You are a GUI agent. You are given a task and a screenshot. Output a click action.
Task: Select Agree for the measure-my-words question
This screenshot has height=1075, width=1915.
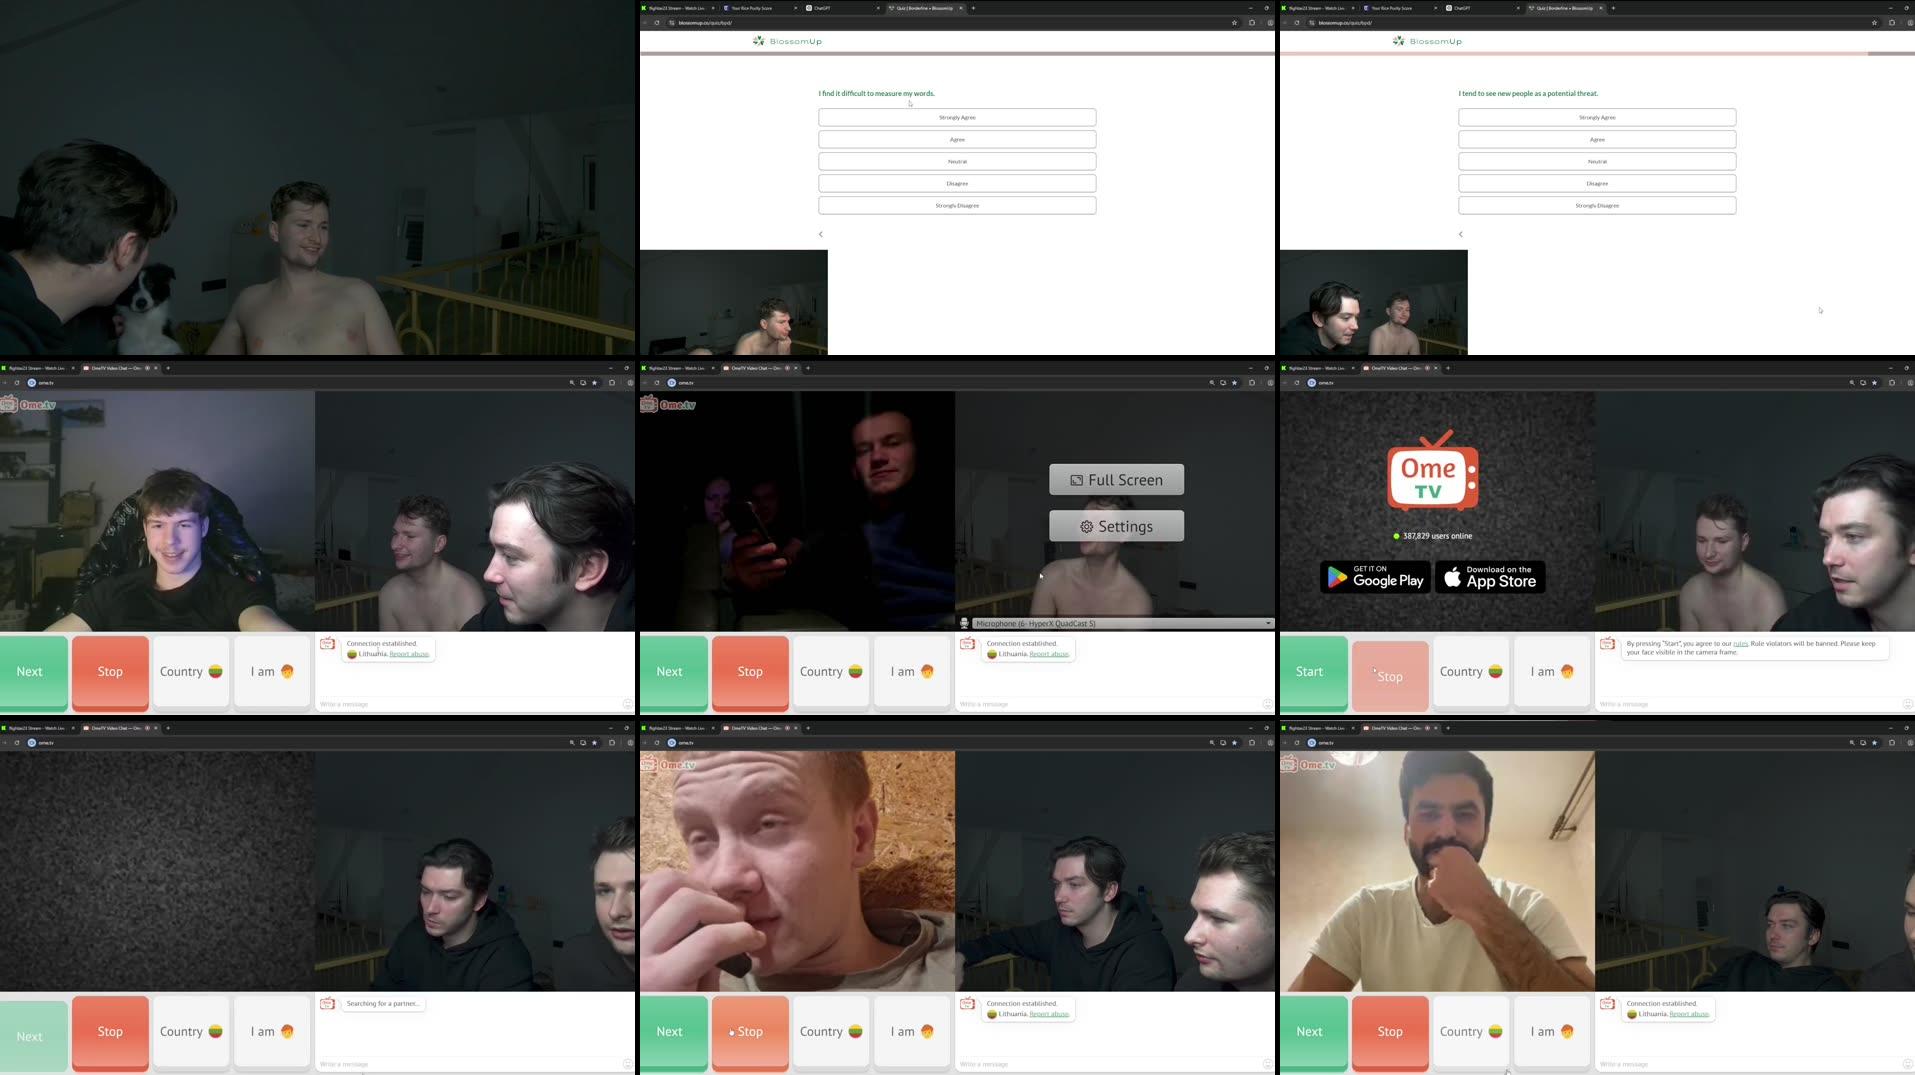pos(956,139)
